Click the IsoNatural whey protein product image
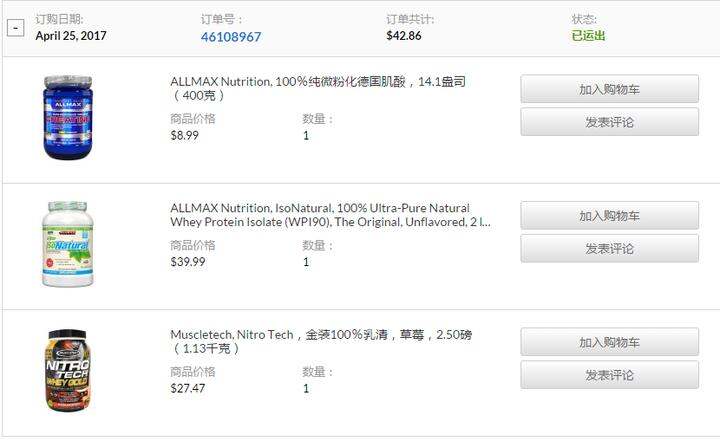 pyautogui.click(x=68, y=244)
